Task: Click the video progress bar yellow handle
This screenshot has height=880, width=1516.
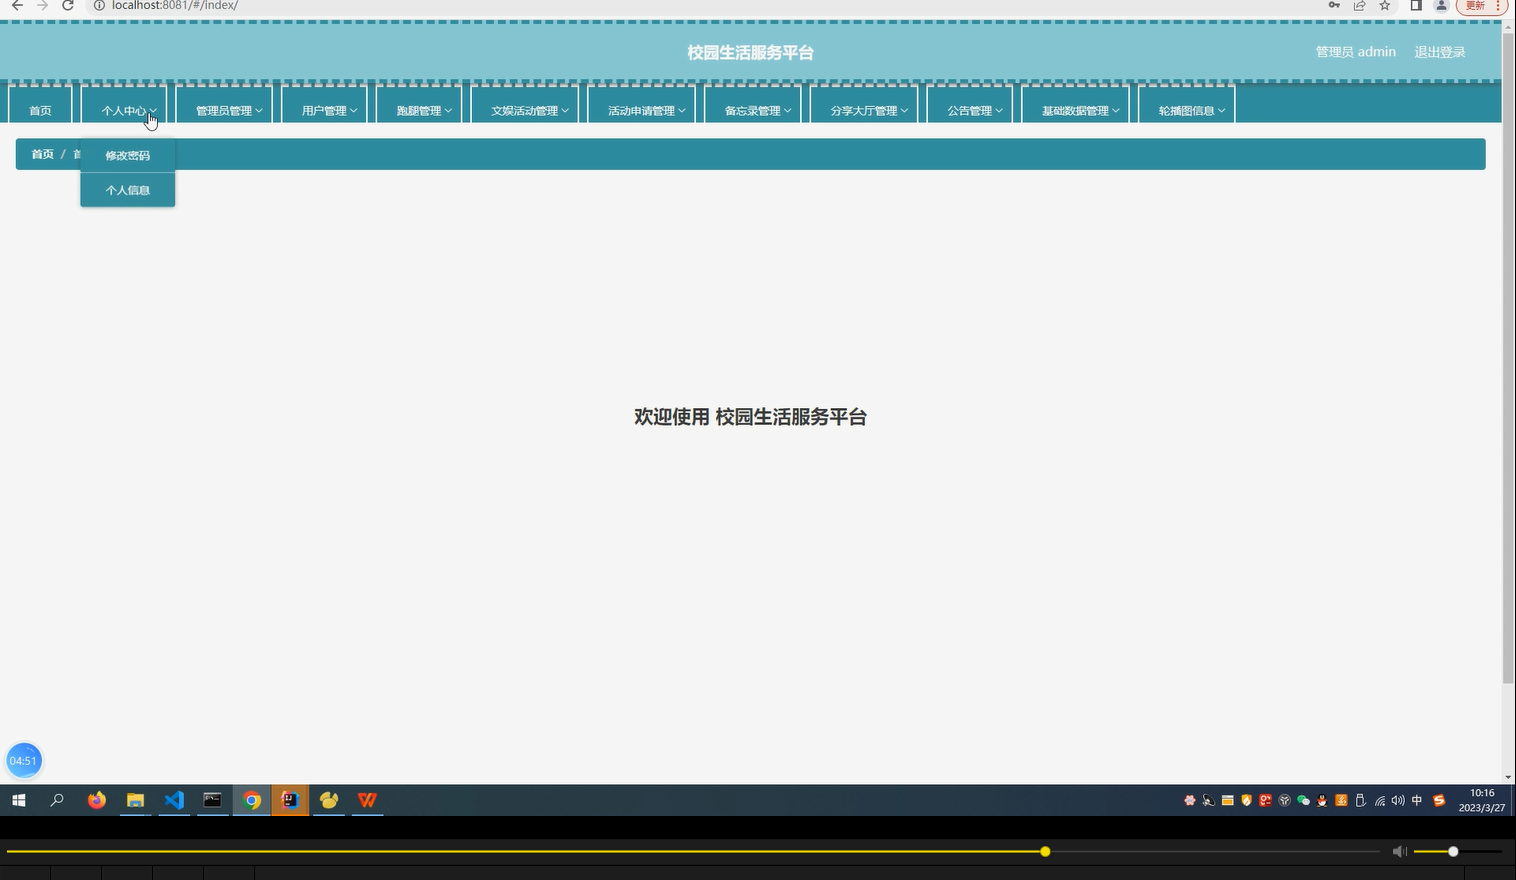Action: 1045,852
